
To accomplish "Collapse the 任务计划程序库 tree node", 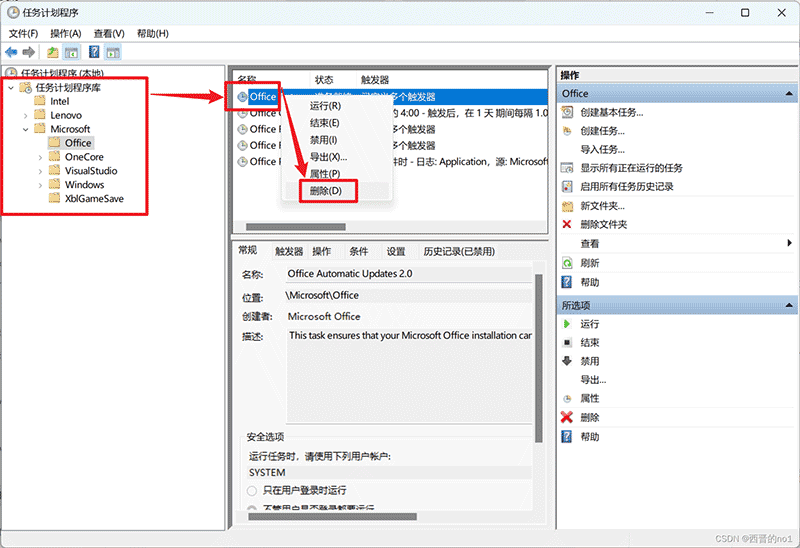I will coord(11,88).
